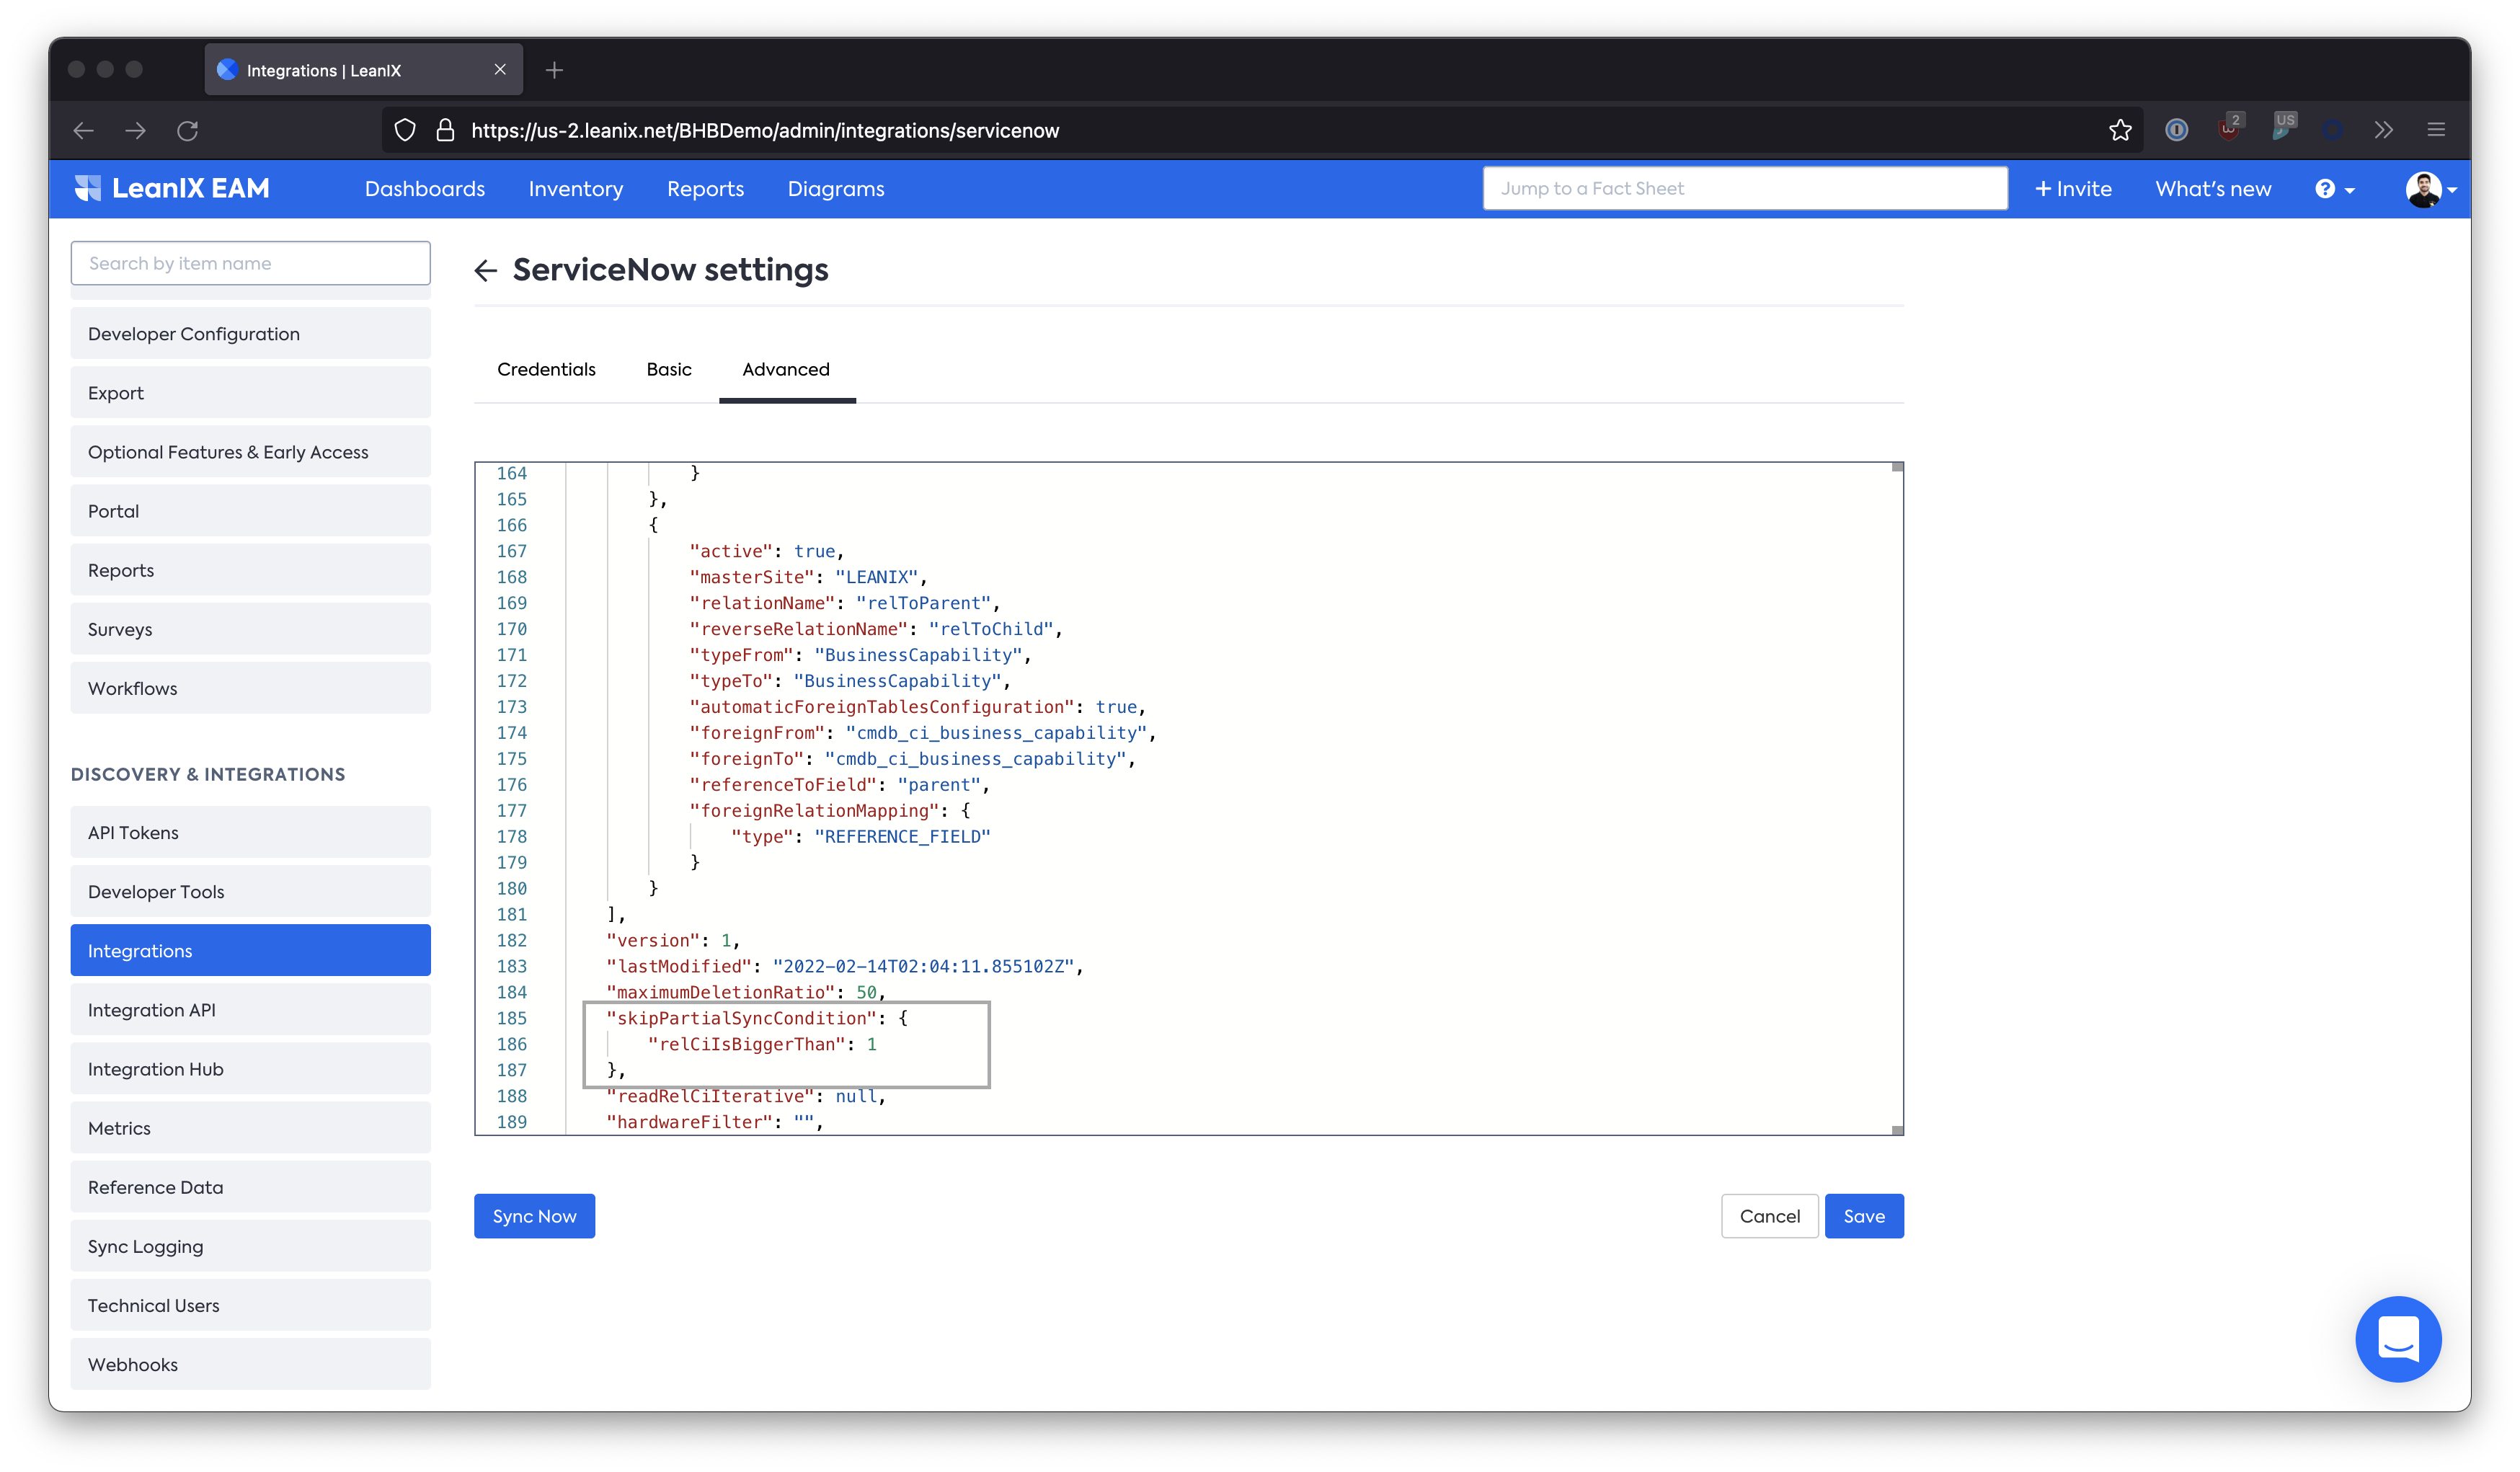
Task: Open the user avatar dropdown
Action: click(x=2431, y=189)
